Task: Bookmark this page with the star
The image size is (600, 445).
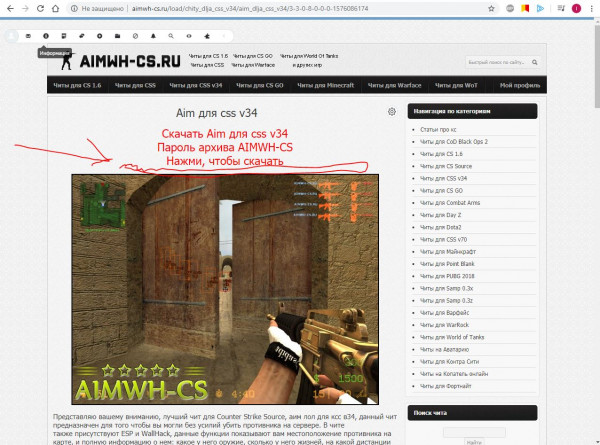Action: (x=491, y=8)
